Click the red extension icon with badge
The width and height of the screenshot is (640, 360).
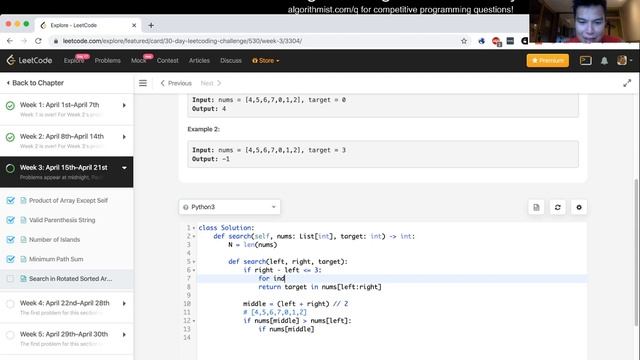point(496,41)
